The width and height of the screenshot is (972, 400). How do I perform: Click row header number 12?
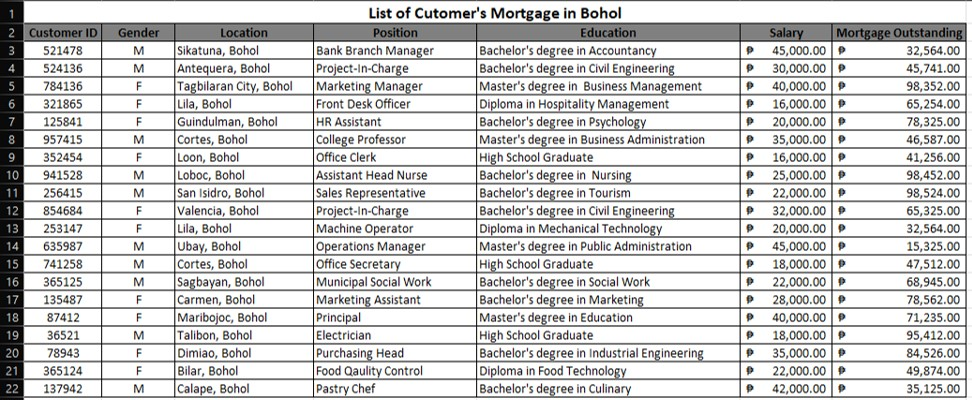click(11, 211)
